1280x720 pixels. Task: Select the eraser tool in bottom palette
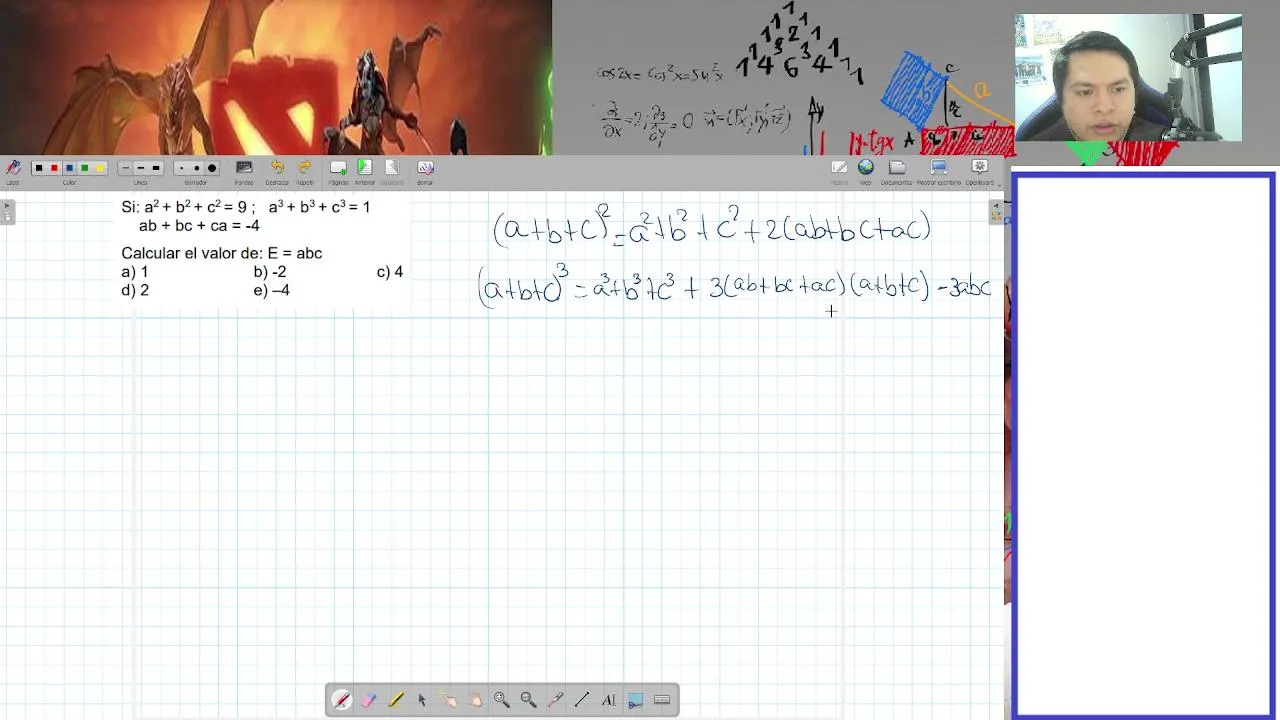coord(368,700)
